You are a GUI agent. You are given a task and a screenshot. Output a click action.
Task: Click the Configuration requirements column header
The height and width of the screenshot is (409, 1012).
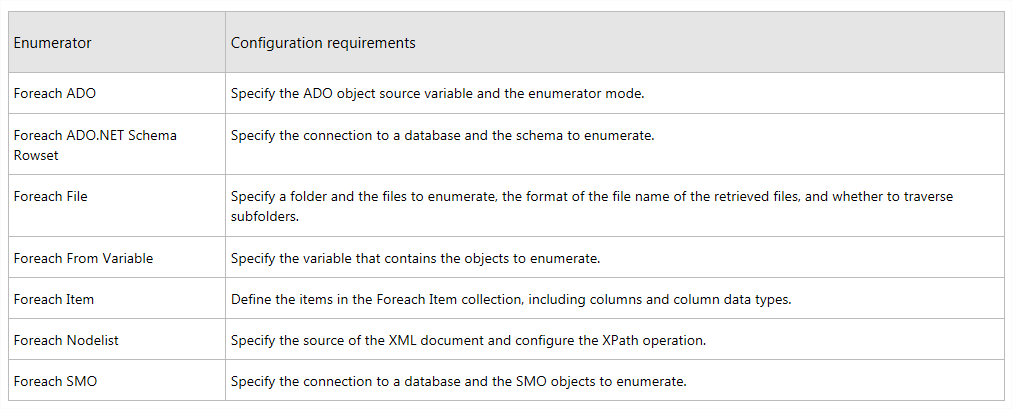coord(323,43)
